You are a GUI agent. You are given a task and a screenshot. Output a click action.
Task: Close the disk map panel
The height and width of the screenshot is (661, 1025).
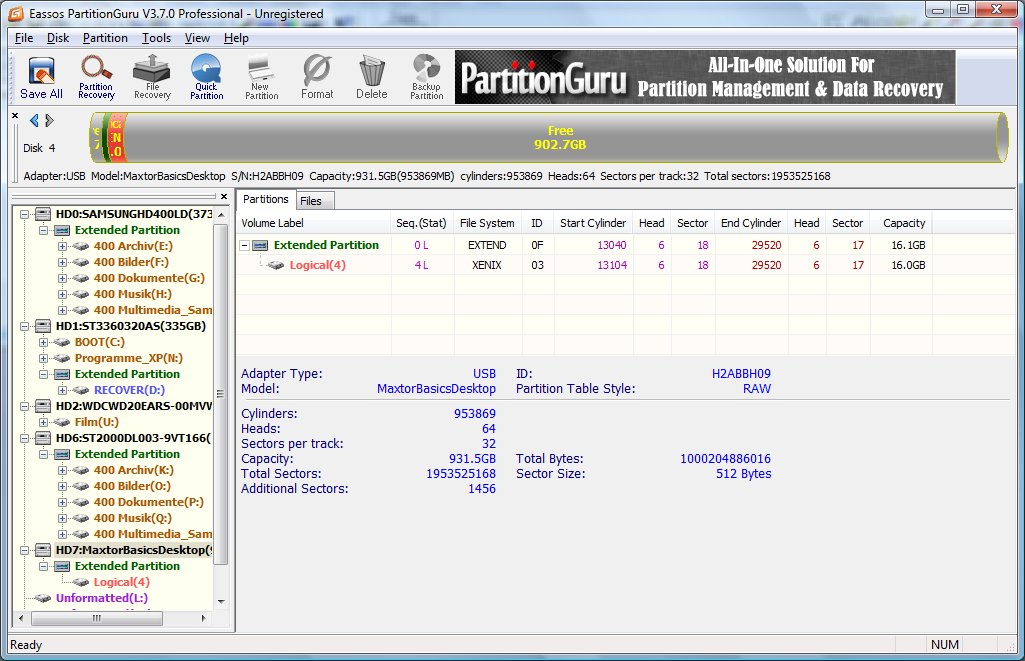[14, 116]
